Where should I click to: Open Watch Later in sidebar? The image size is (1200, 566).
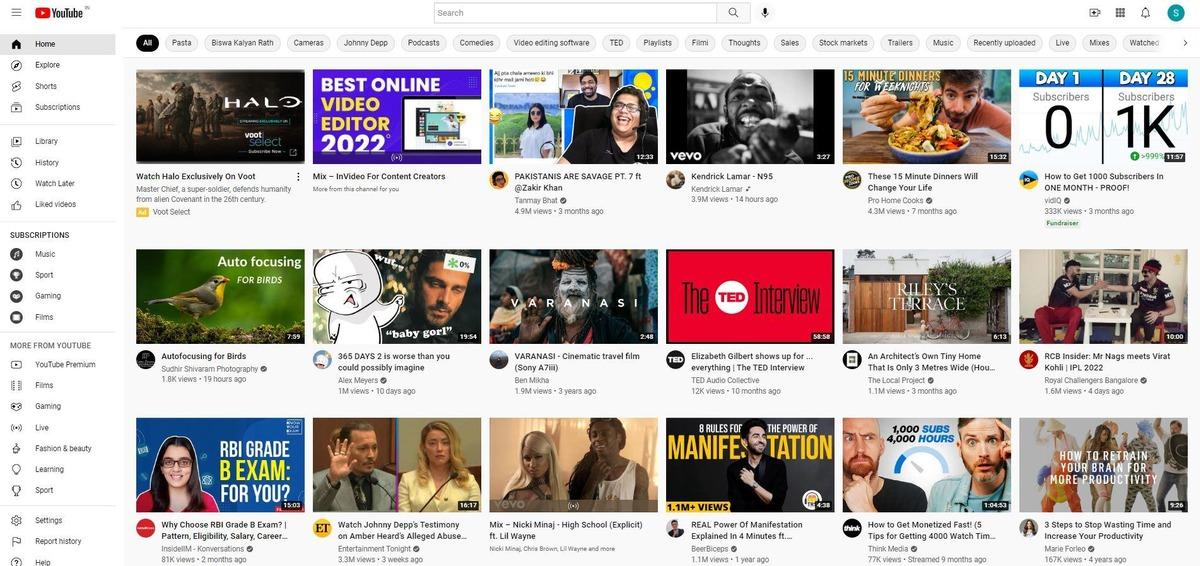[x=58, y=183]
